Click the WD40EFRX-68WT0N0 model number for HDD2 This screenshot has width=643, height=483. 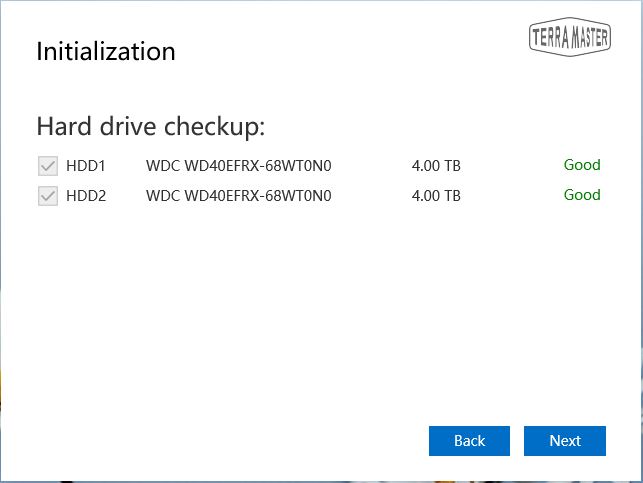257,196
